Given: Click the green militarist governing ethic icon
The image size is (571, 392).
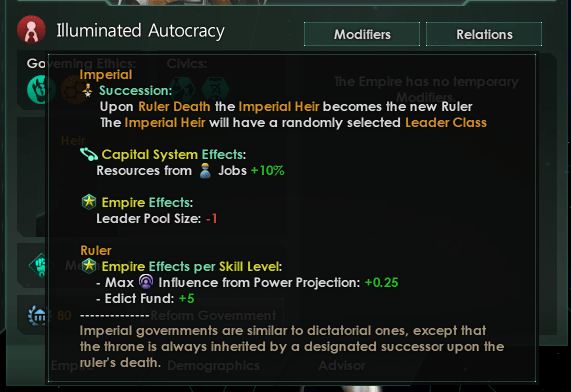Looking at the screenshot, I should pos(41,89).
